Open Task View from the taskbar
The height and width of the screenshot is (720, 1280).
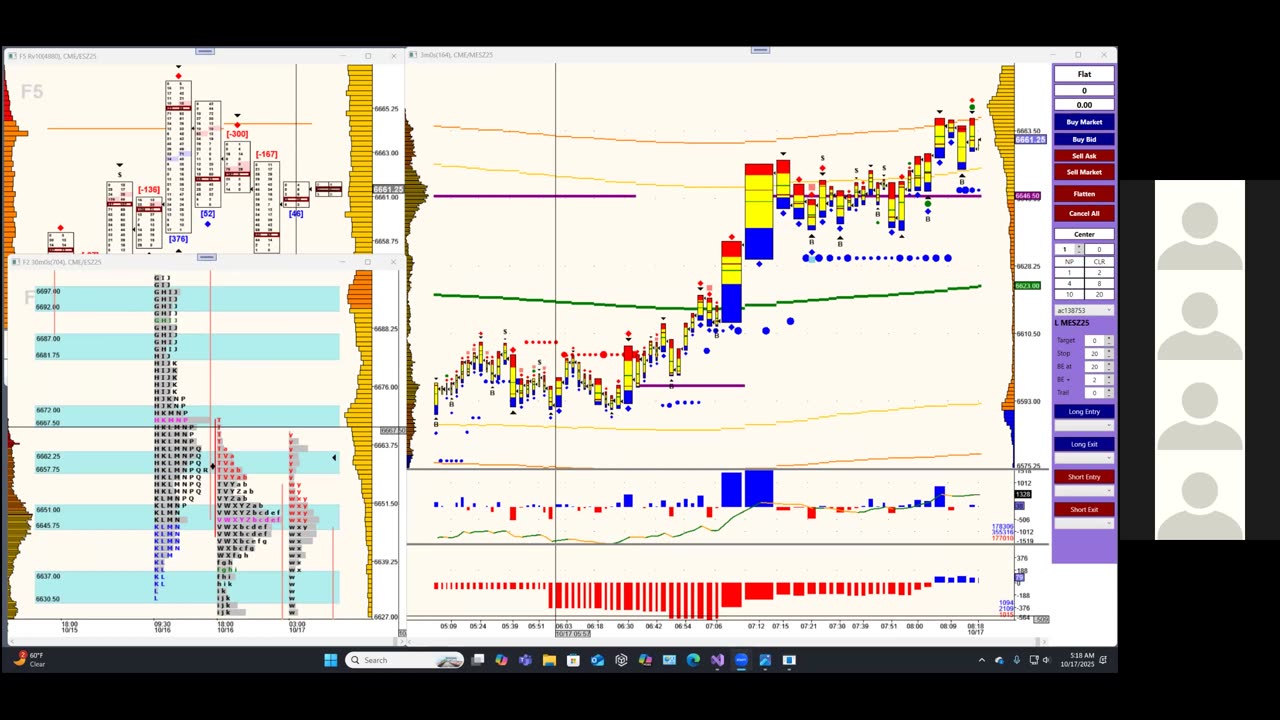click(x=478, y=660)
